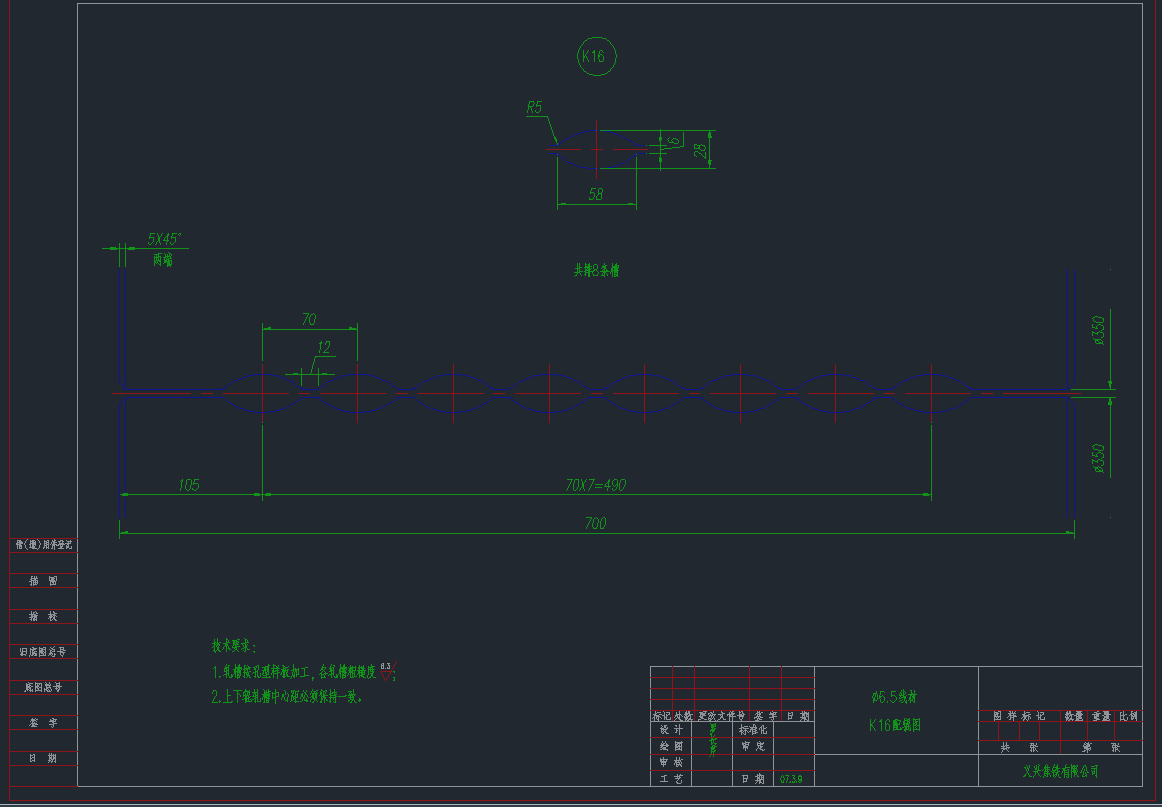Image resolution: width=1162 pixels, height=807 pixels.
Task: Select the 58 width dimension text
Action: point(596,194)
